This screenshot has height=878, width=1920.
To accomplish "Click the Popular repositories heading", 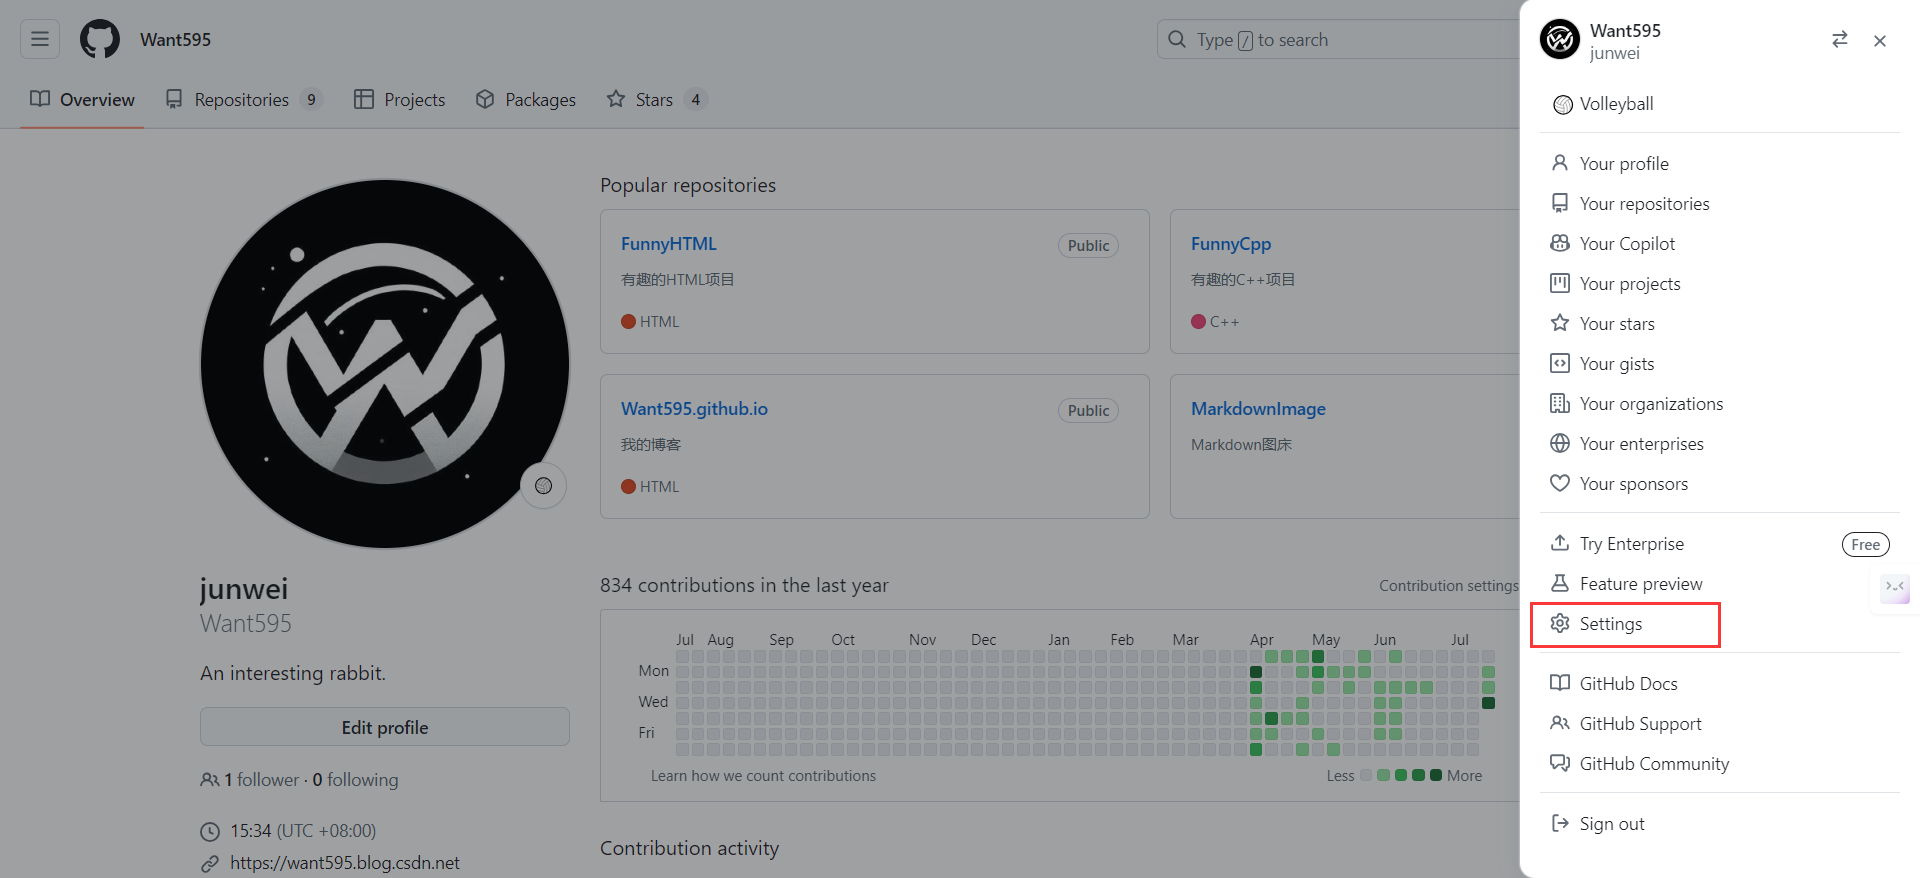I will point(688,185).
